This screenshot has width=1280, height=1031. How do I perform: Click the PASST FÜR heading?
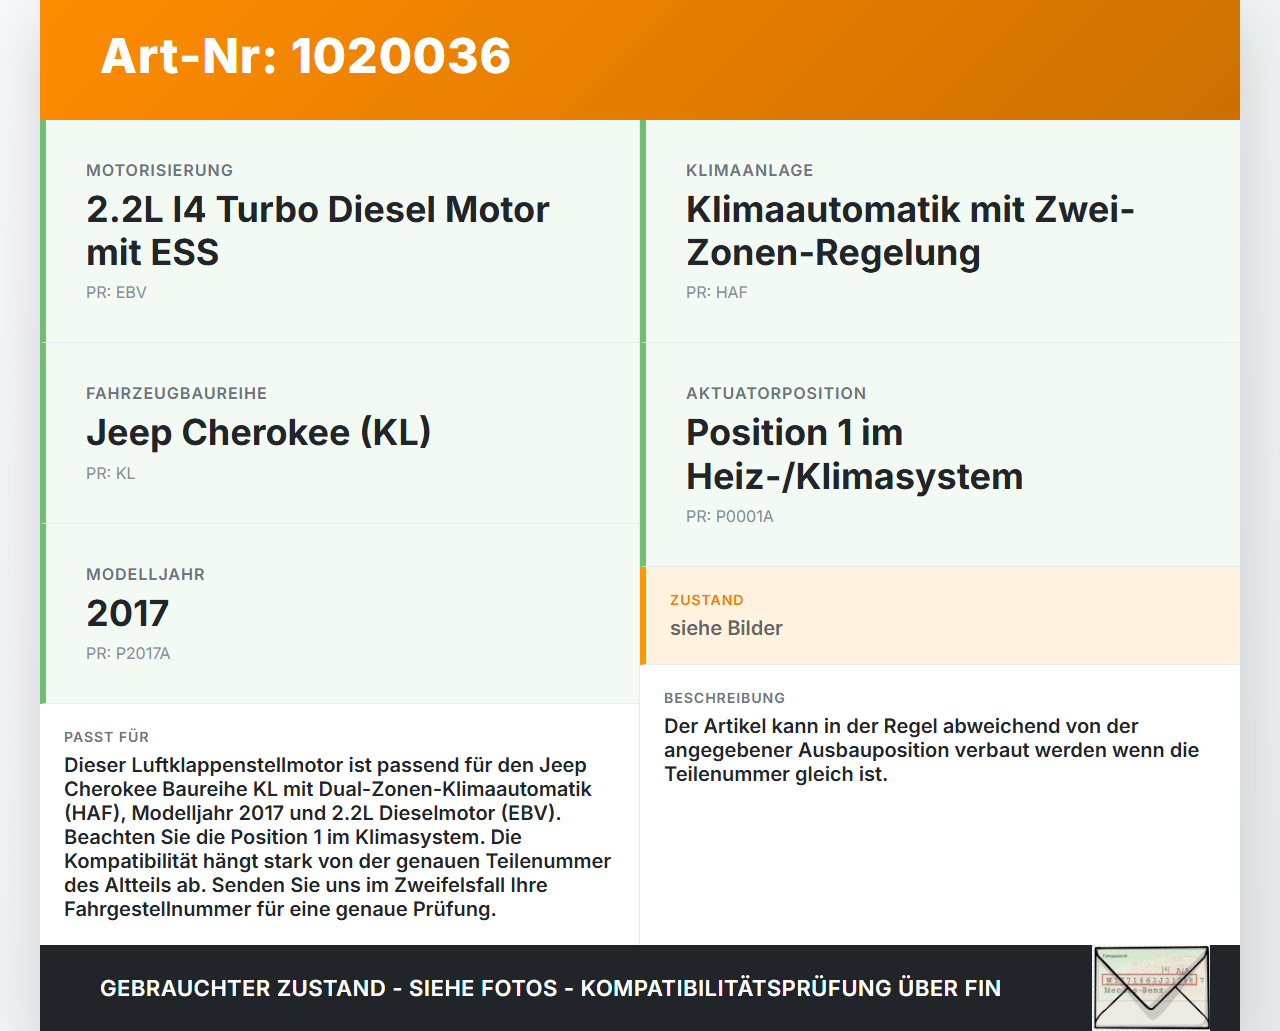[x=107, y=737]
